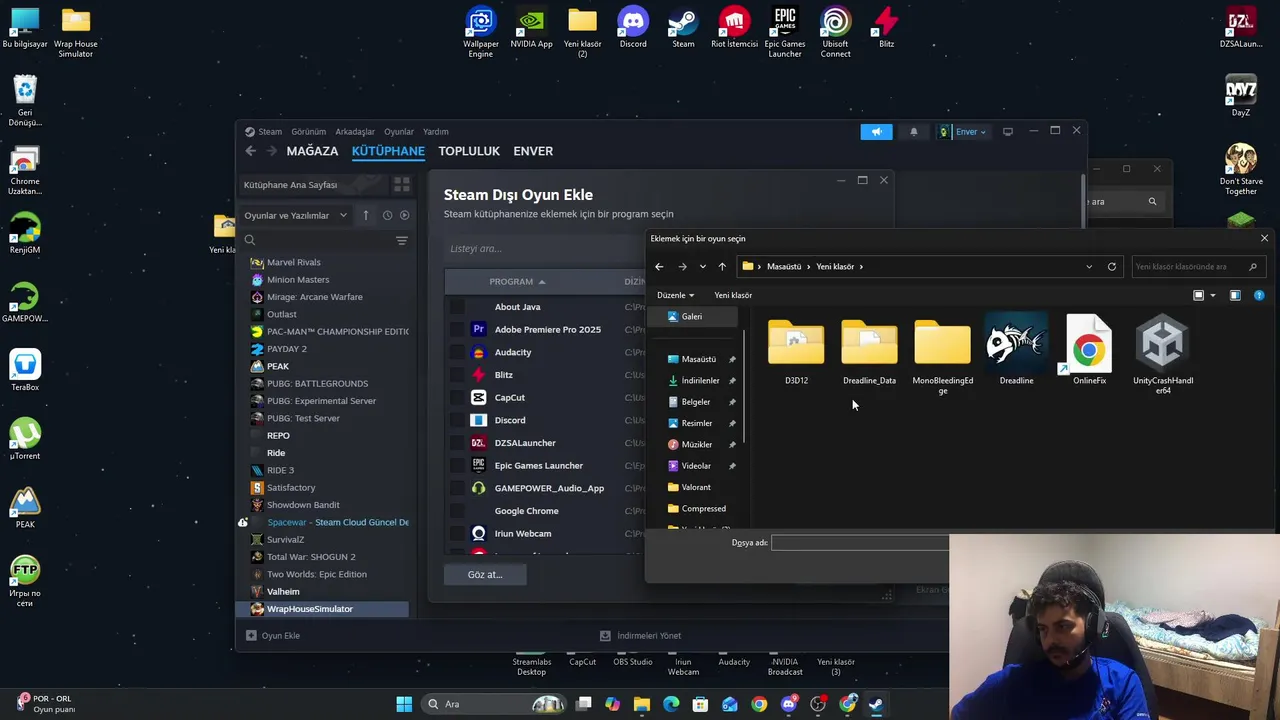Show ready-to-play games filter icon
The height and width of the screenshot is (720, 1280).
404,215
